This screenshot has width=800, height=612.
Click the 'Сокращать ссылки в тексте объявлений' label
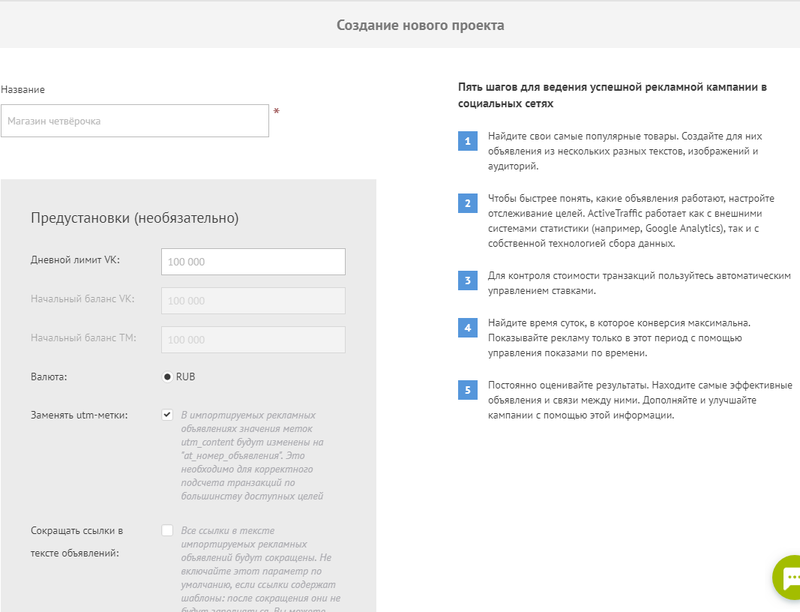(x=76, y=541)
